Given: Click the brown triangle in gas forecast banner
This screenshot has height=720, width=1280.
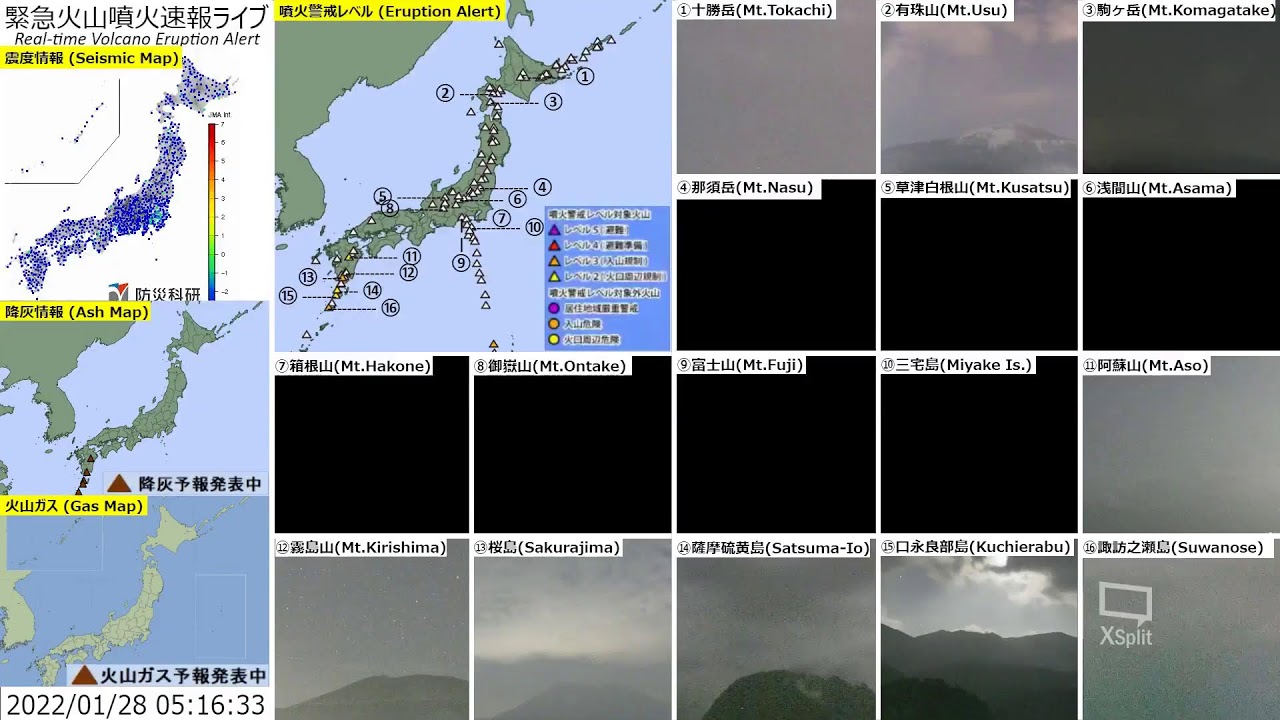Looking at the screenshot, I should point(84,675).
